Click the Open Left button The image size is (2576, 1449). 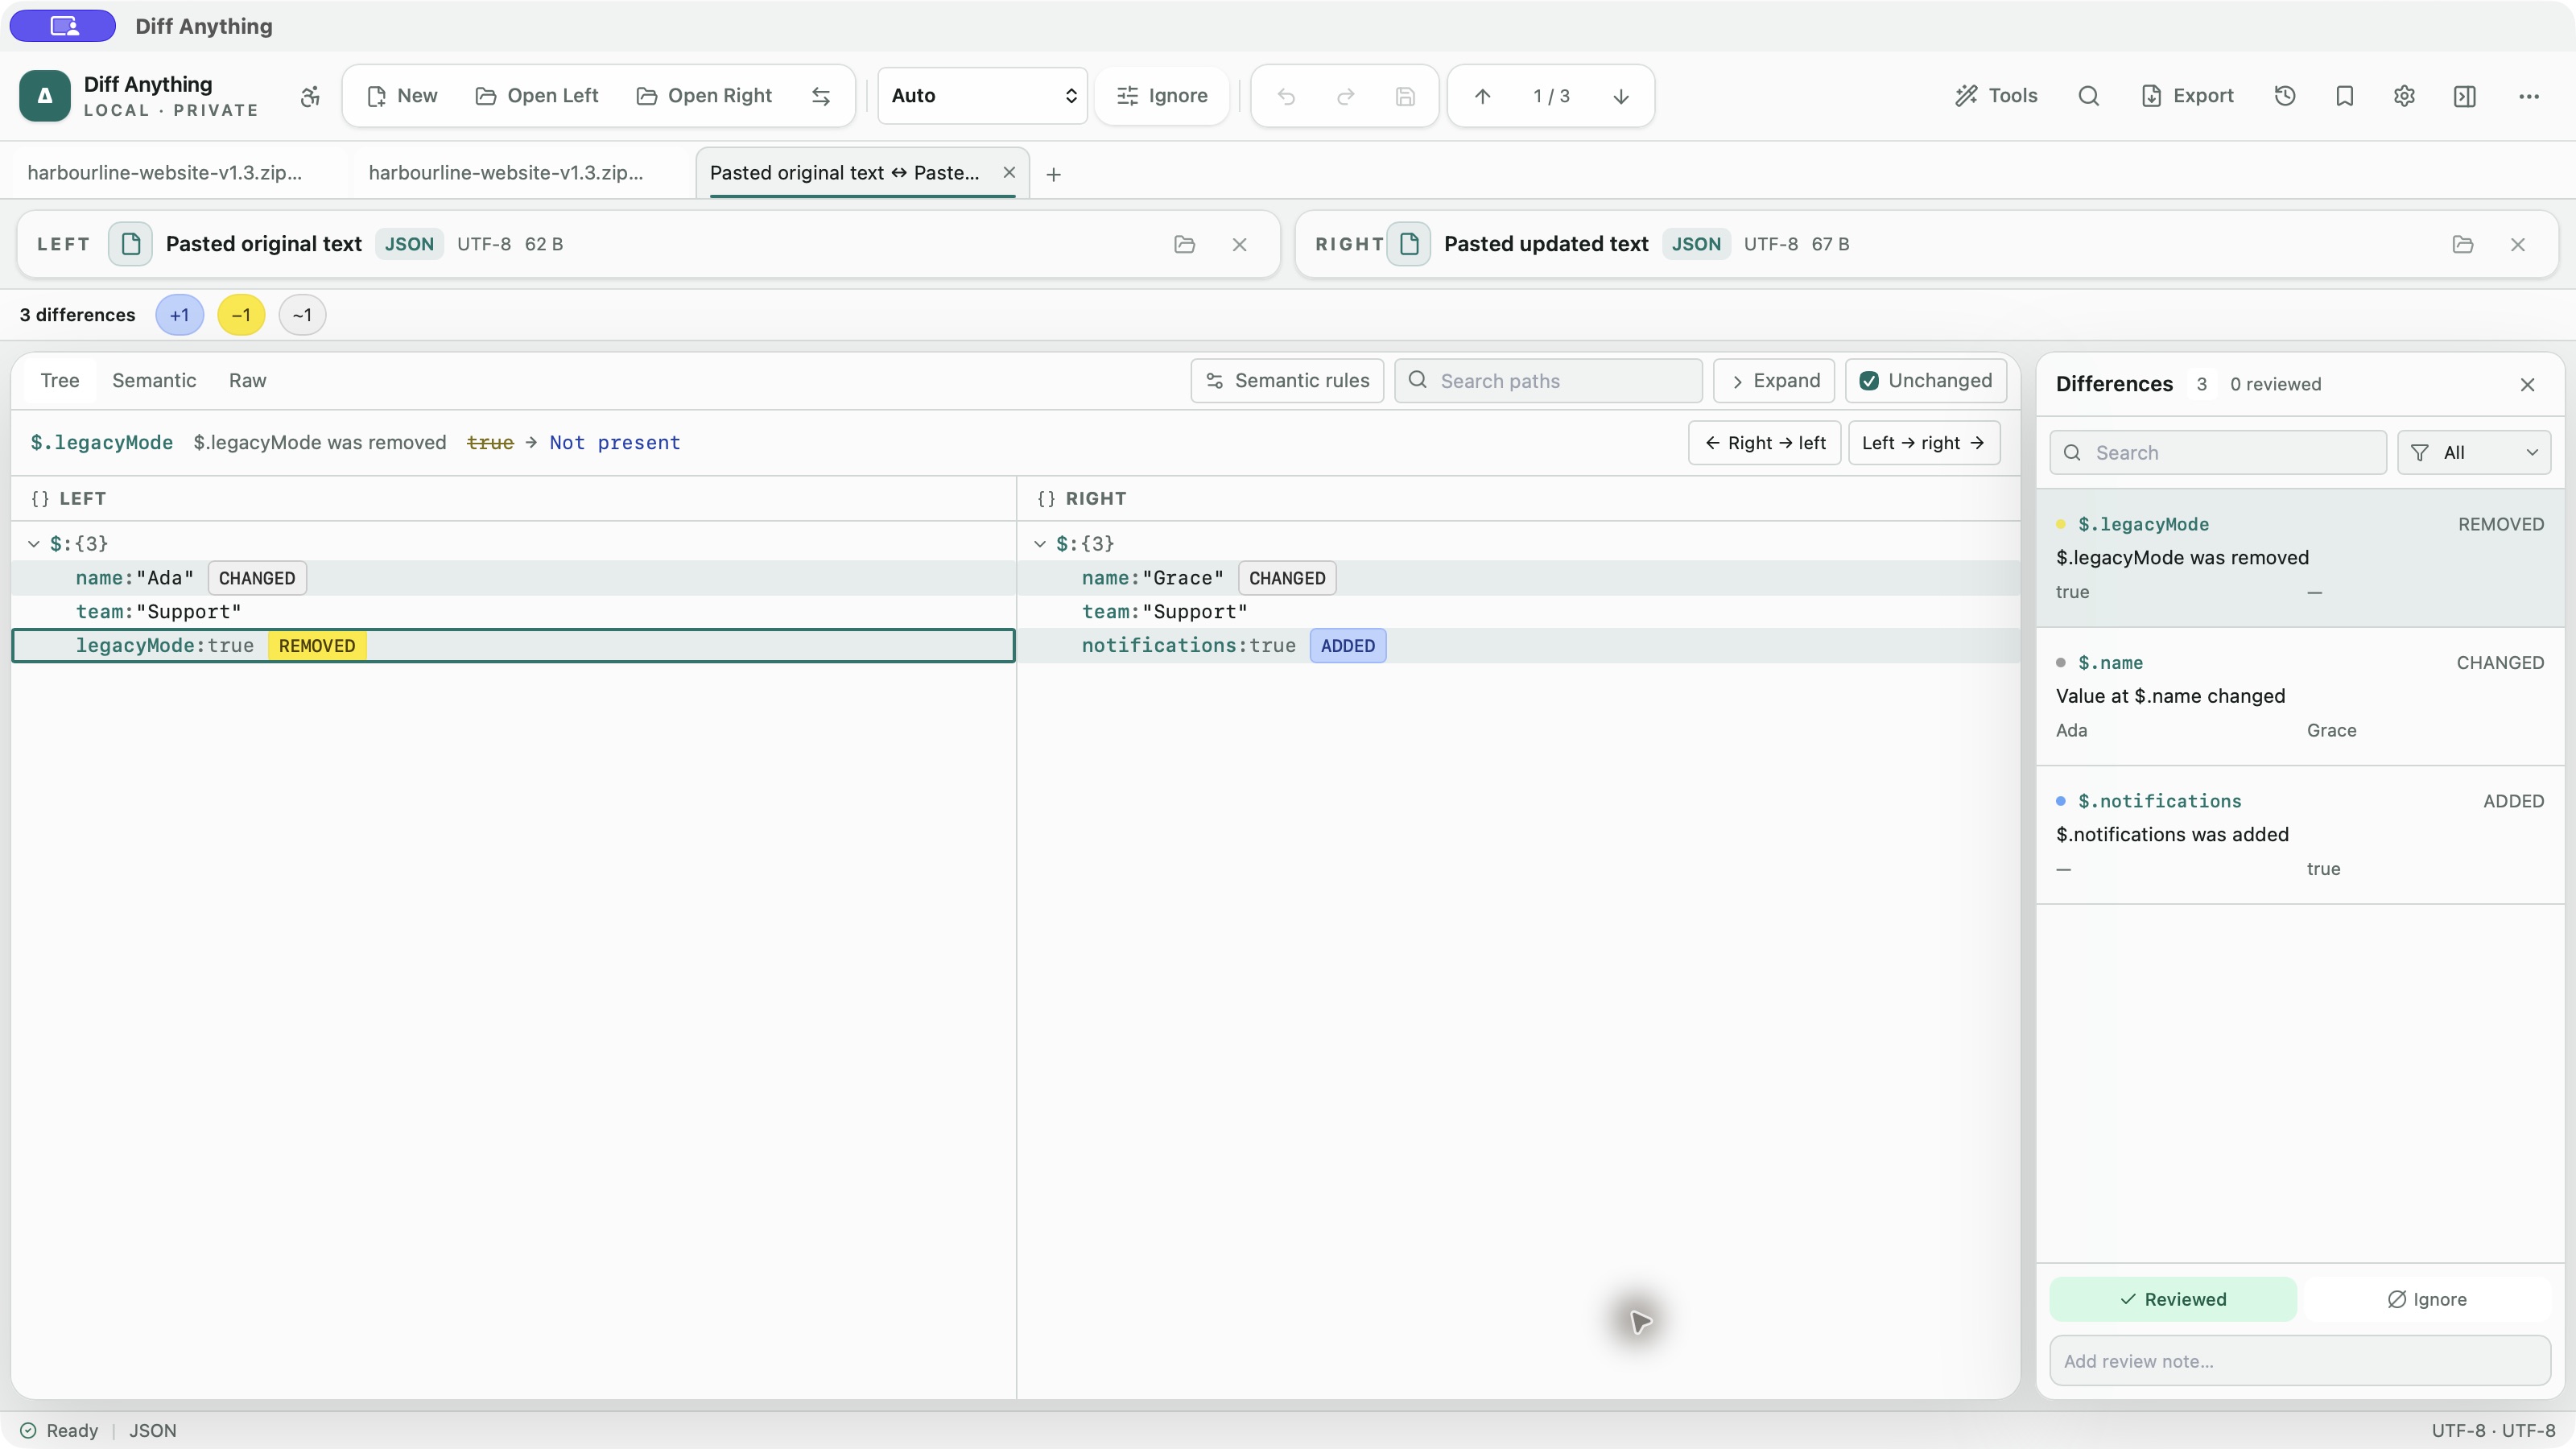tap(537, 96)
